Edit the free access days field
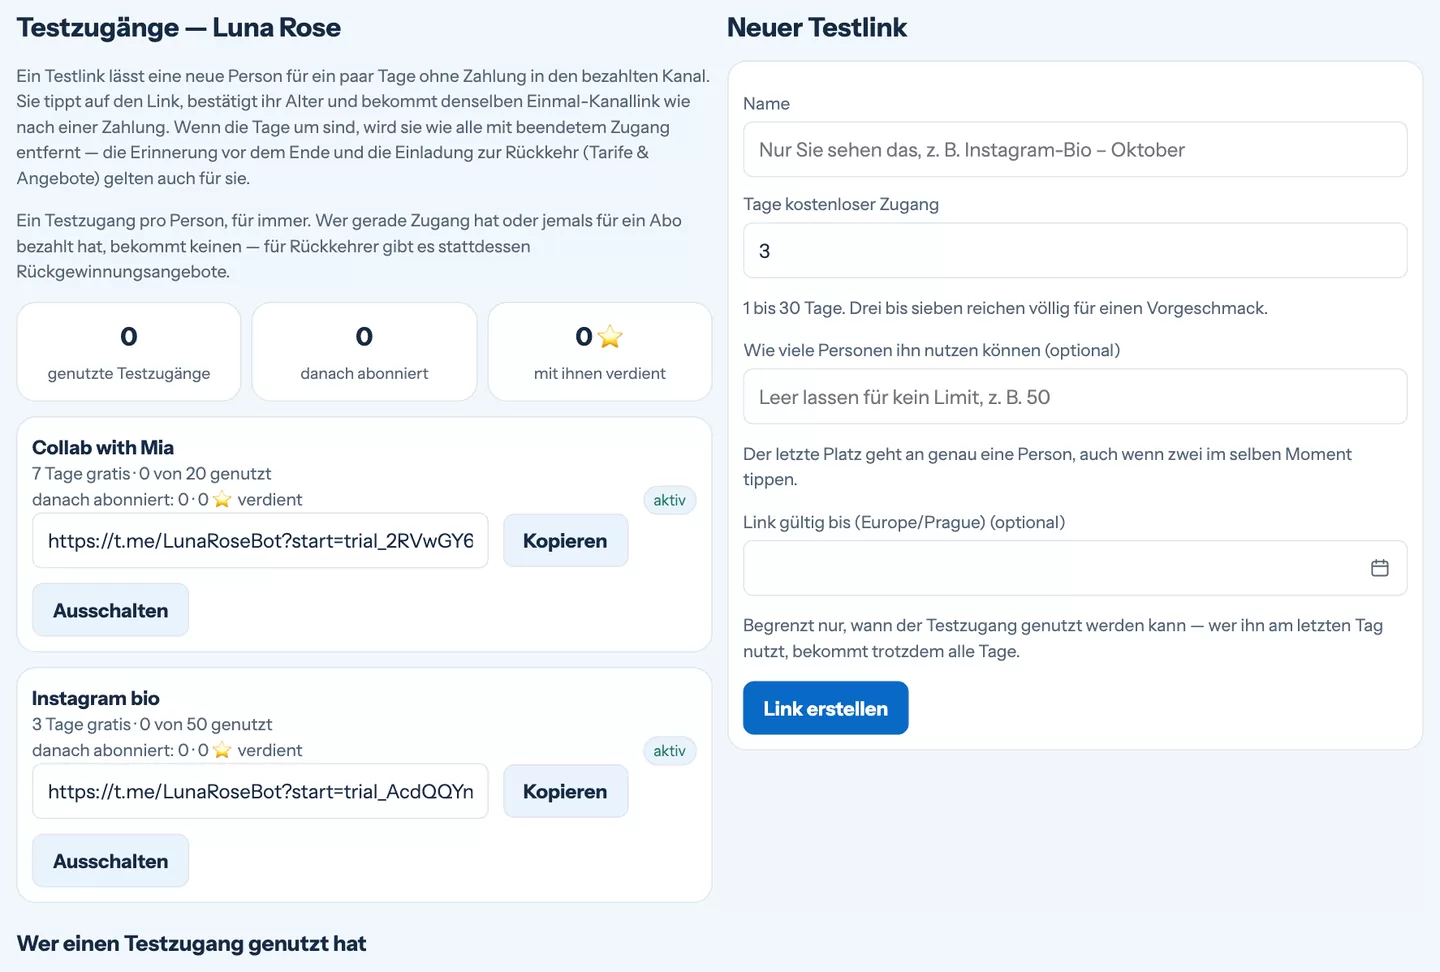Screen dimensions: 1440x972 pos(1075,250)
